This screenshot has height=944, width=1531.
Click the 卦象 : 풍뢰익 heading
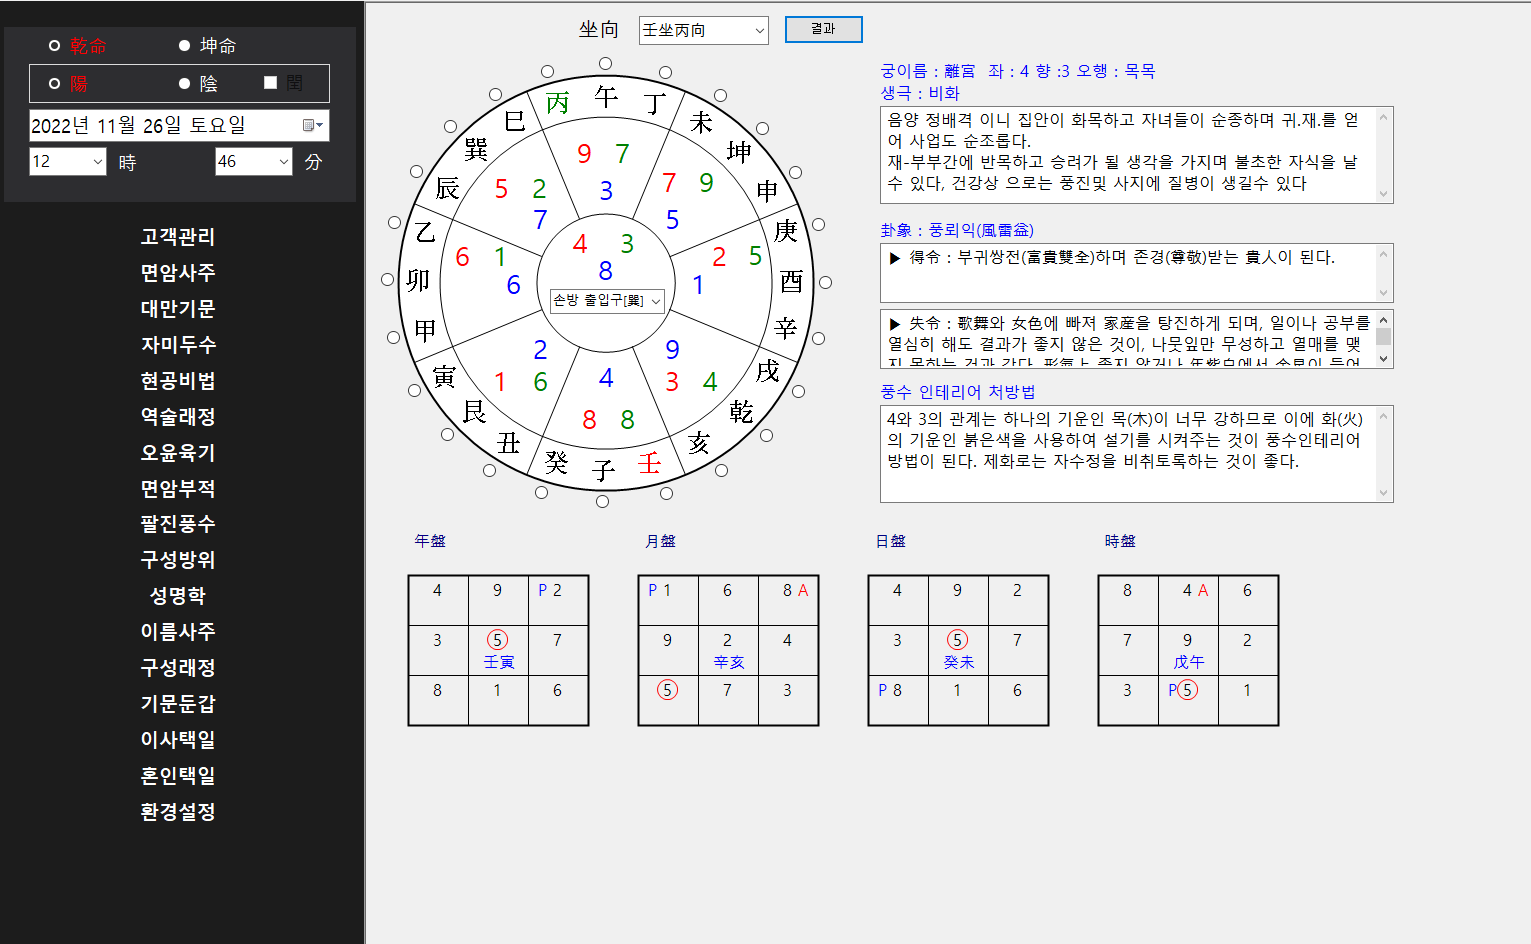tap(957, 230)
